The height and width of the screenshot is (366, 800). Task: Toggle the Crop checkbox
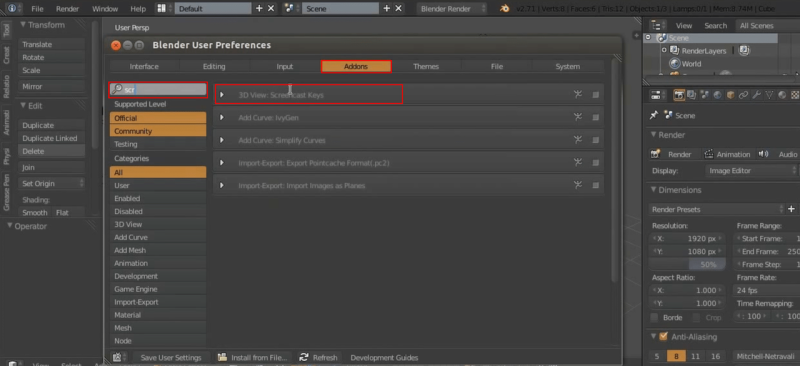point(697,318)
